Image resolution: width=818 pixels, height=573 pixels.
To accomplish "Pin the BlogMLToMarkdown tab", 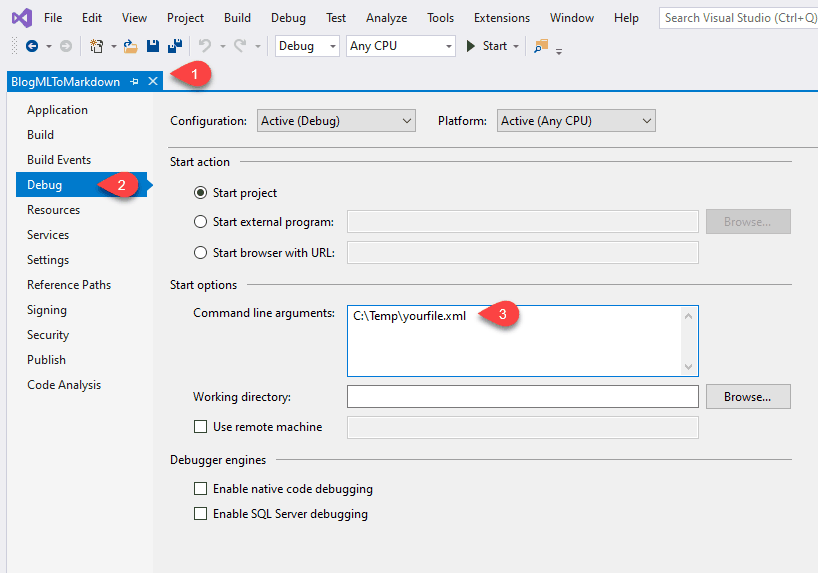I will click(x=134, y=82).
